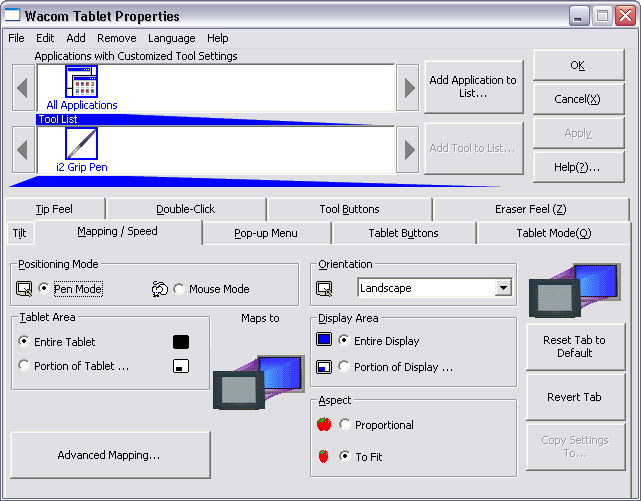The width and height of the screenshot is (641, 501).
Task: Close the Wacom Tablet Properties window
Action: point(625,16)
